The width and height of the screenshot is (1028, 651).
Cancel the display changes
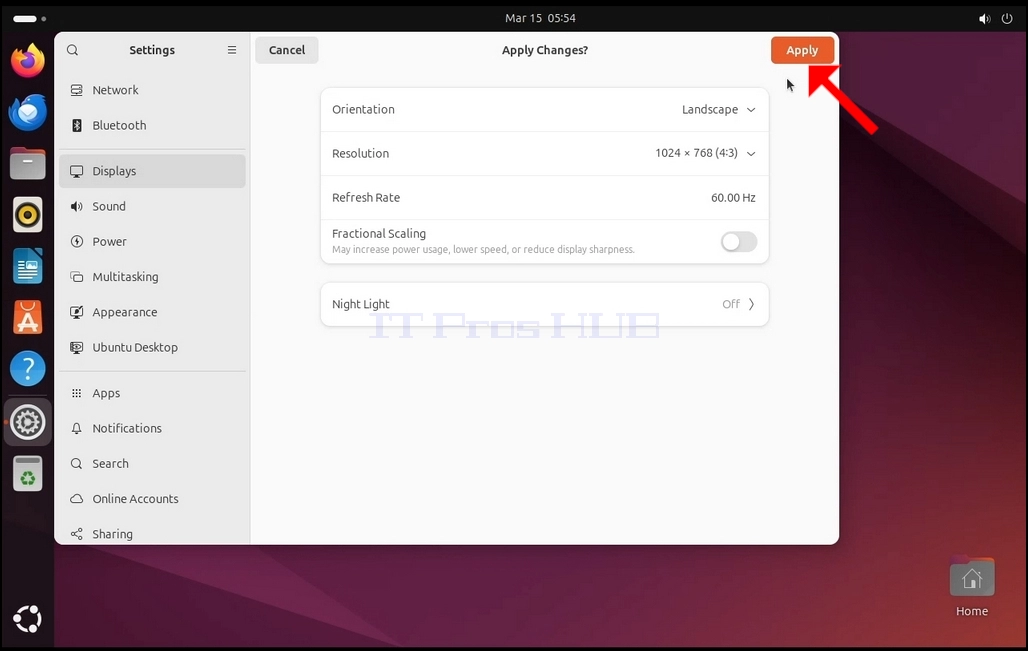point(287,50)
